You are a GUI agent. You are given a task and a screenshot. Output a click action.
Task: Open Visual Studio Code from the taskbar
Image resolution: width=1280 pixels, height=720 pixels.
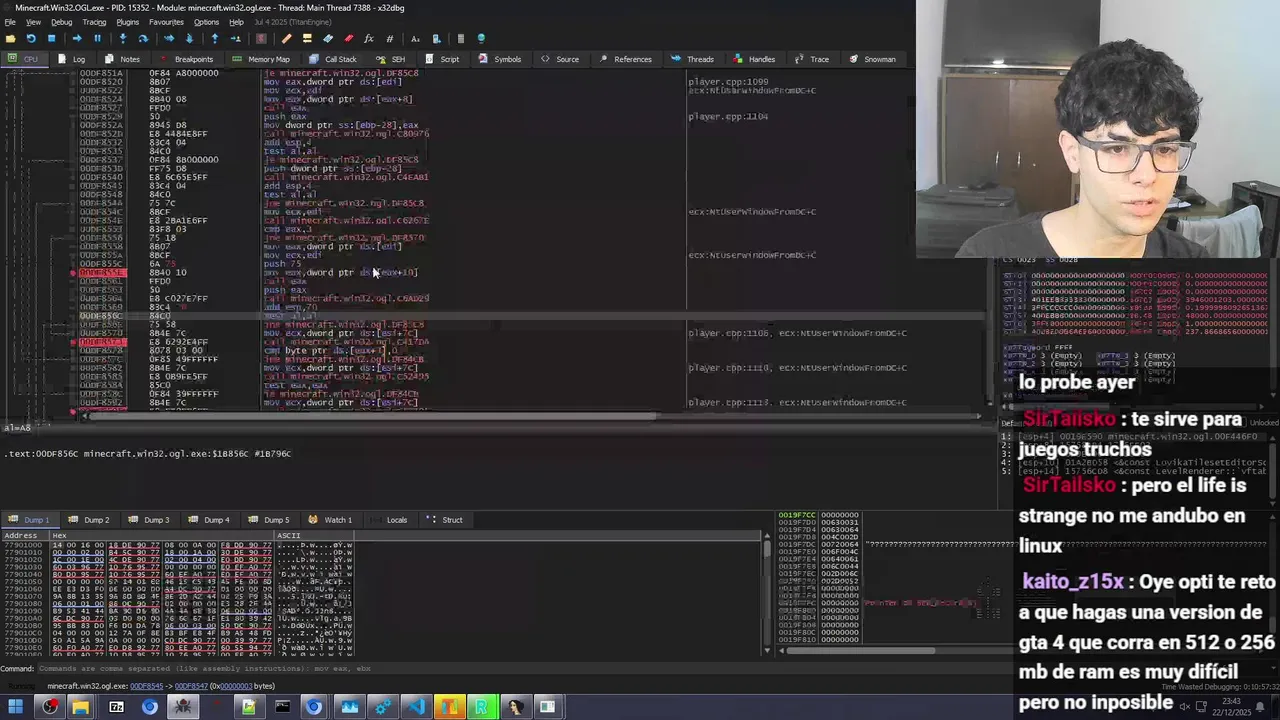point(415,707)
